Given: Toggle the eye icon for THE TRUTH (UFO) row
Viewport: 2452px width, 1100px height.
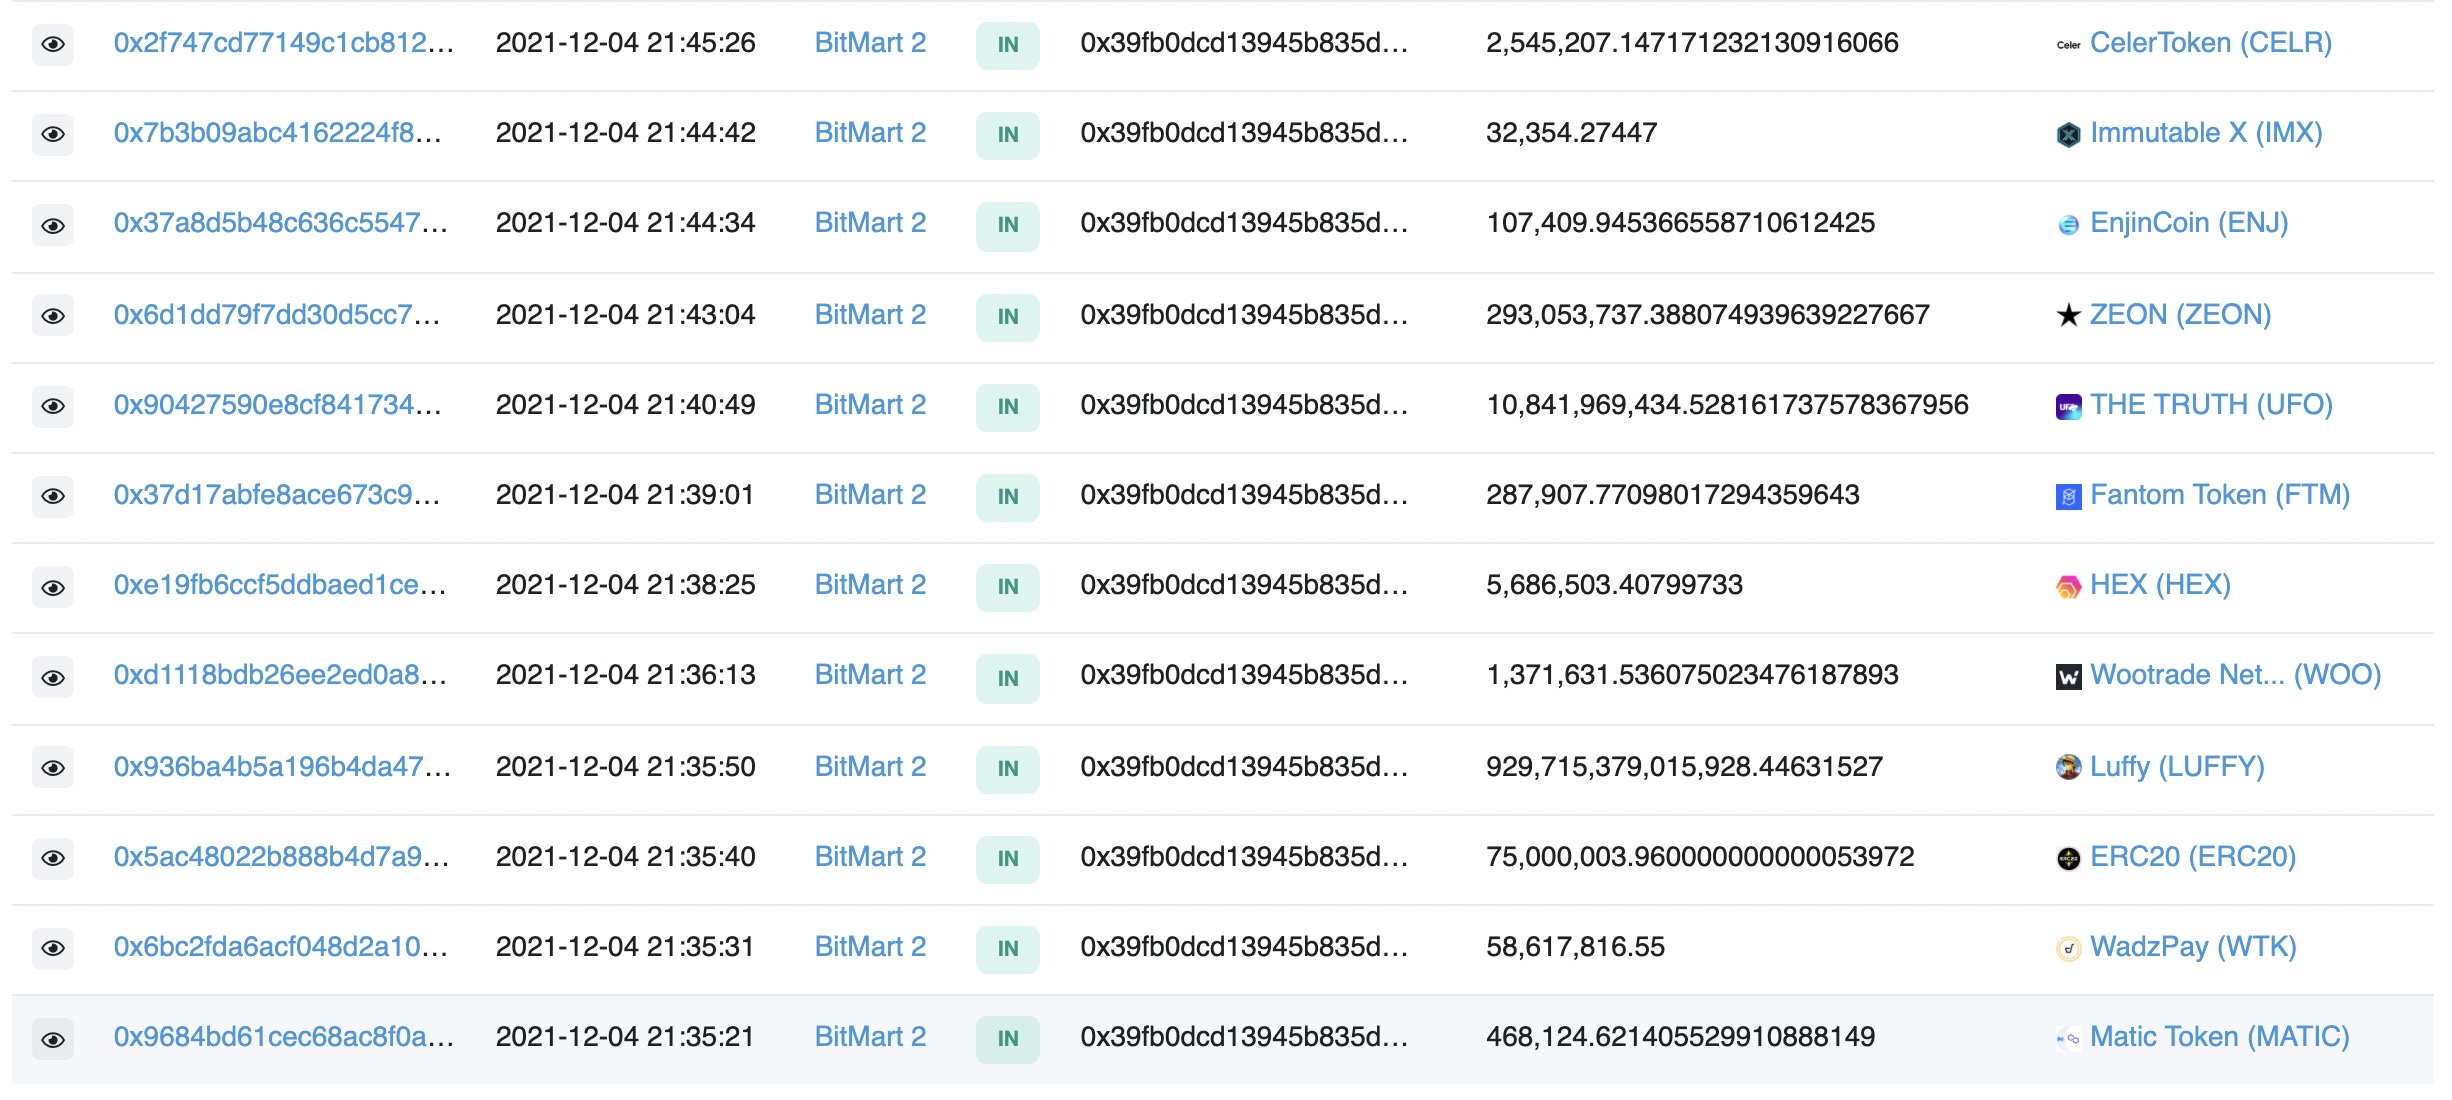Looking at the screenshot, I should [x=53, y=406].
